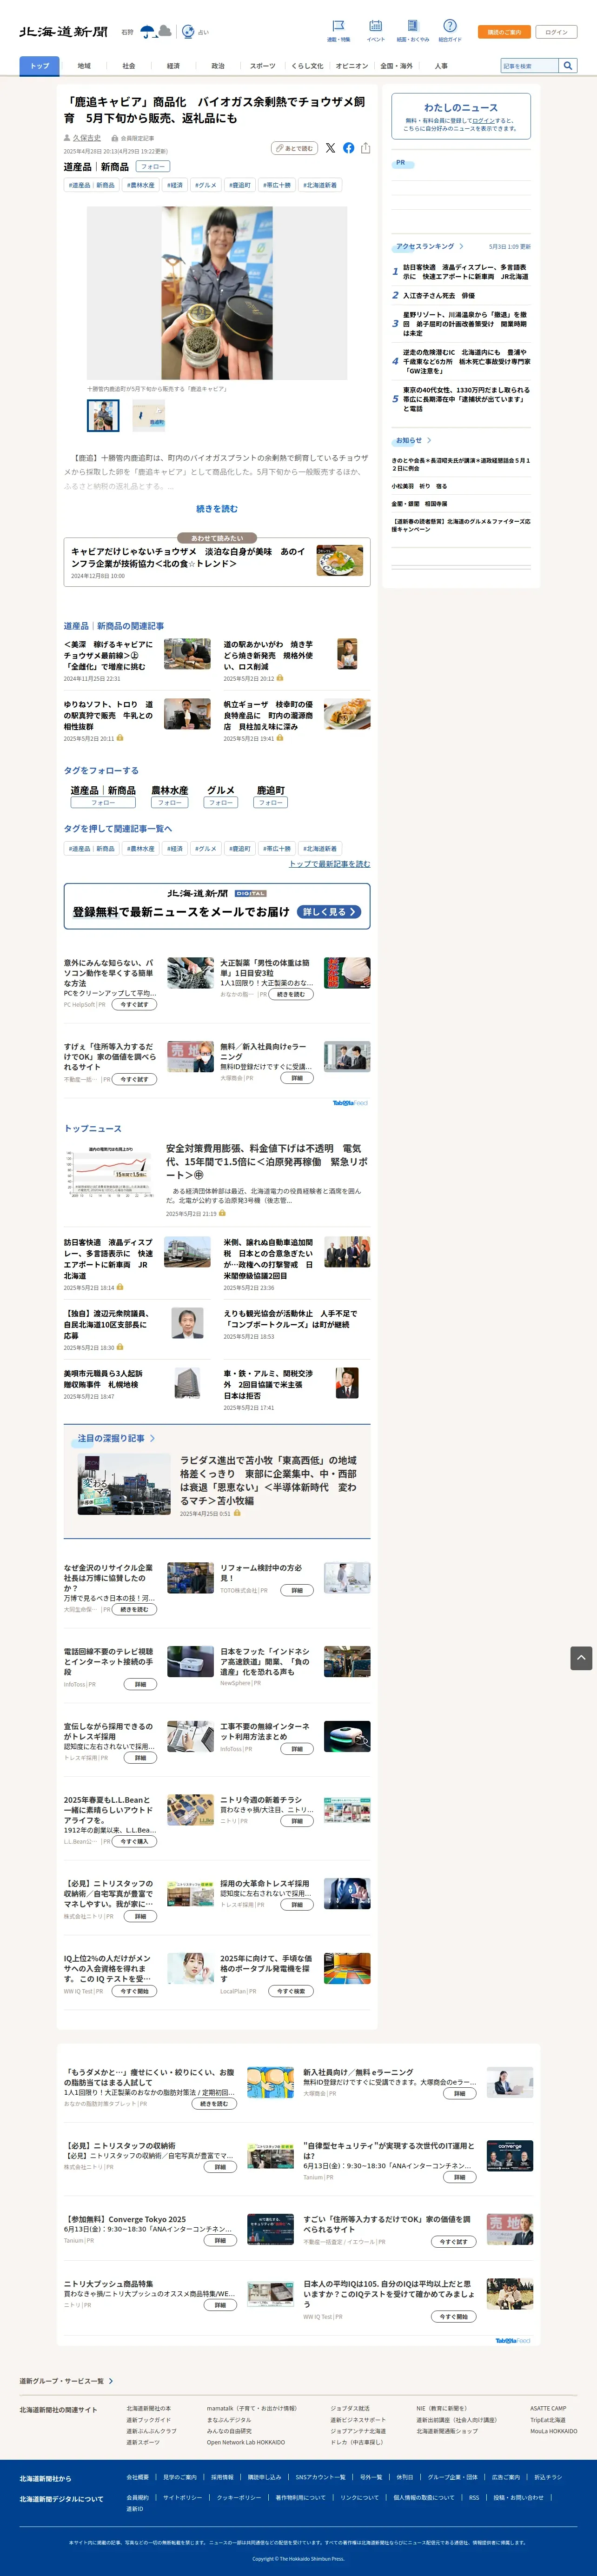Open 注目の深掘り記事 chevron heading
The height and width of the screenshot is (2576, 597).
coord(116,1438)
